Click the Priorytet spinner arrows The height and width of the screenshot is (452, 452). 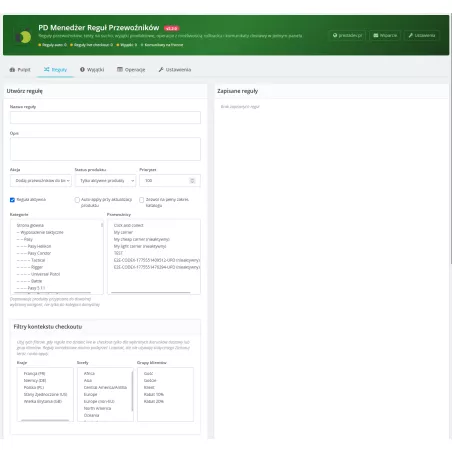click(x=192, y=181)
